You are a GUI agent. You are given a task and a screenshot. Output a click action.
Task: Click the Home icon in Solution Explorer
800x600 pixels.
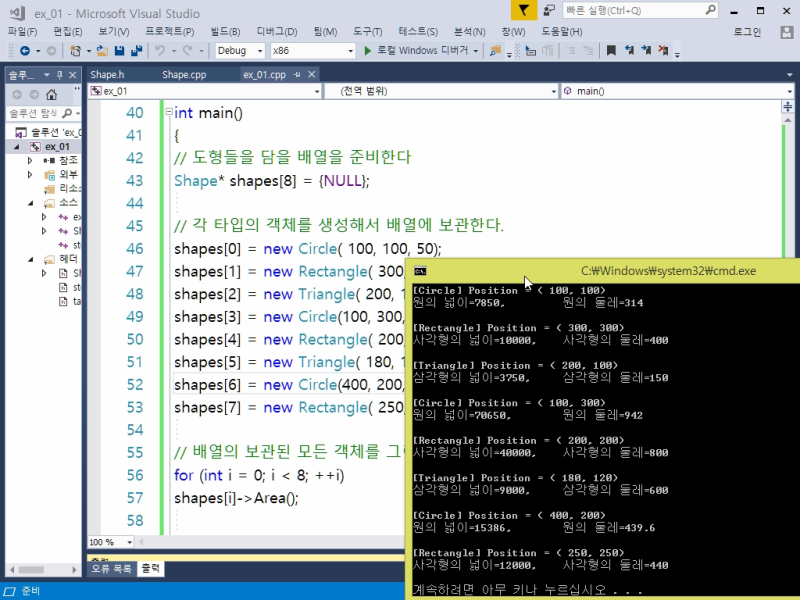pos(52,94)
